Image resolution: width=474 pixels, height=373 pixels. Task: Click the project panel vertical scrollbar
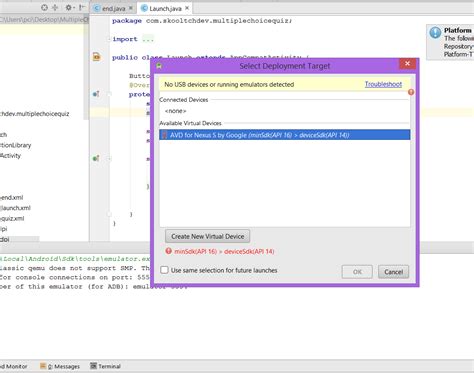click(86, 67)
